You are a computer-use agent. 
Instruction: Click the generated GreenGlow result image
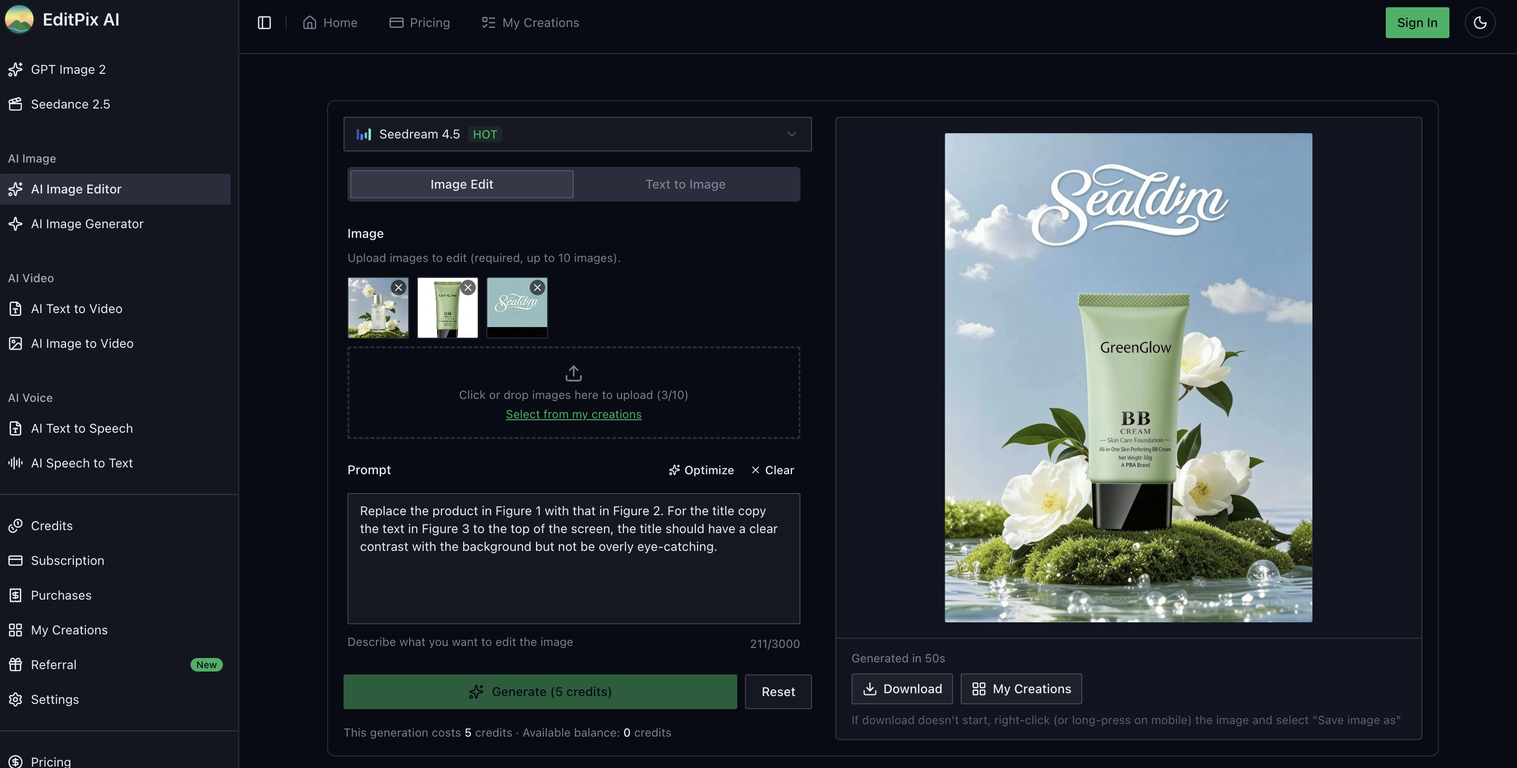pyautogui.click(x=1128, y=377)
